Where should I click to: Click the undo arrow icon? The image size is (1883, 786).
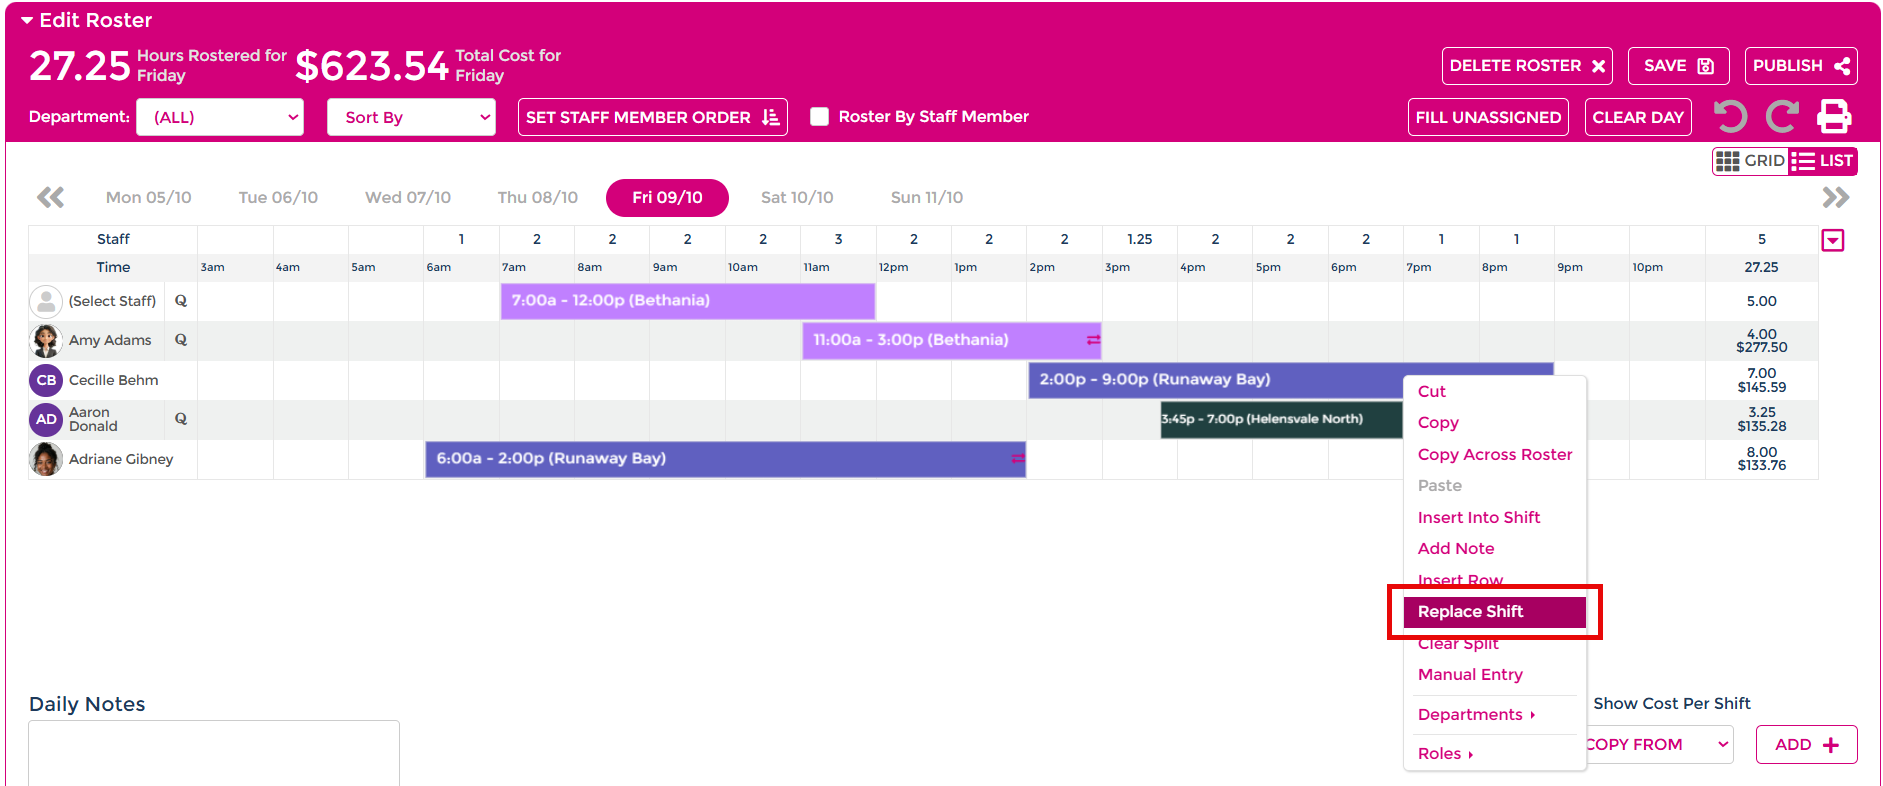tap(1731, 117)
